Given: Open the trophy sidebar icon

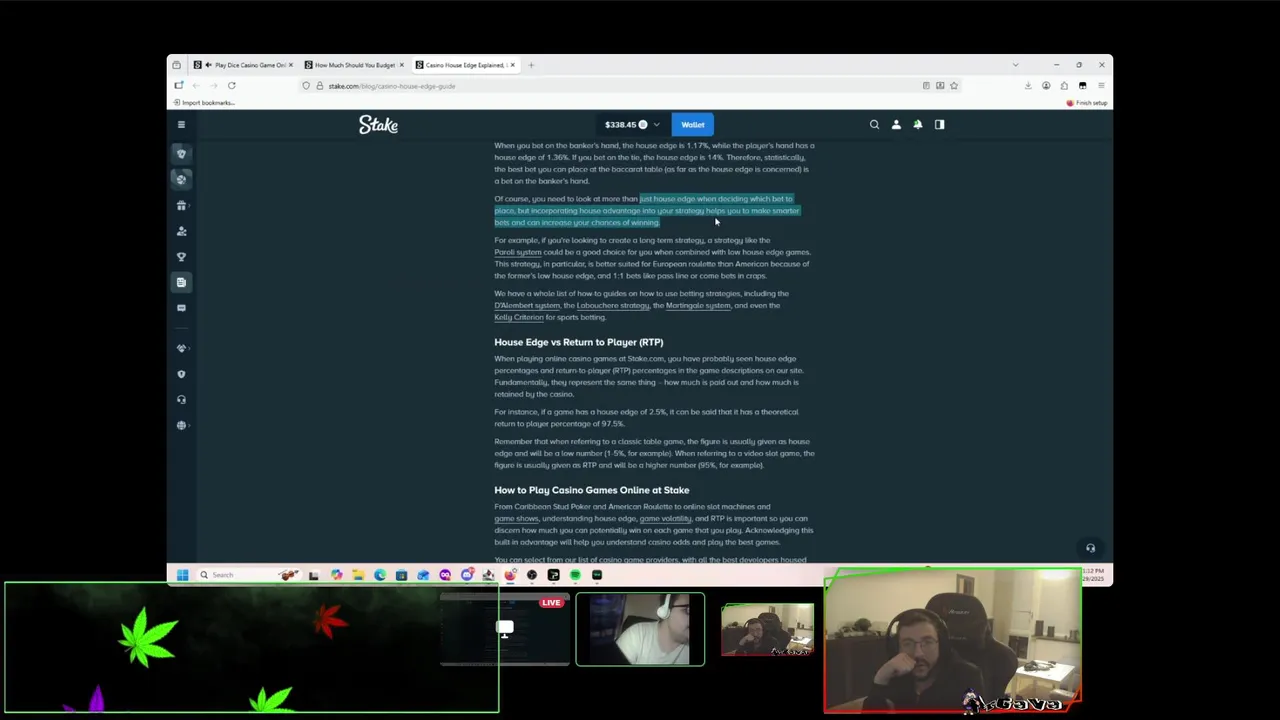Looking at the screenshot, I should (x=181, y=257).
